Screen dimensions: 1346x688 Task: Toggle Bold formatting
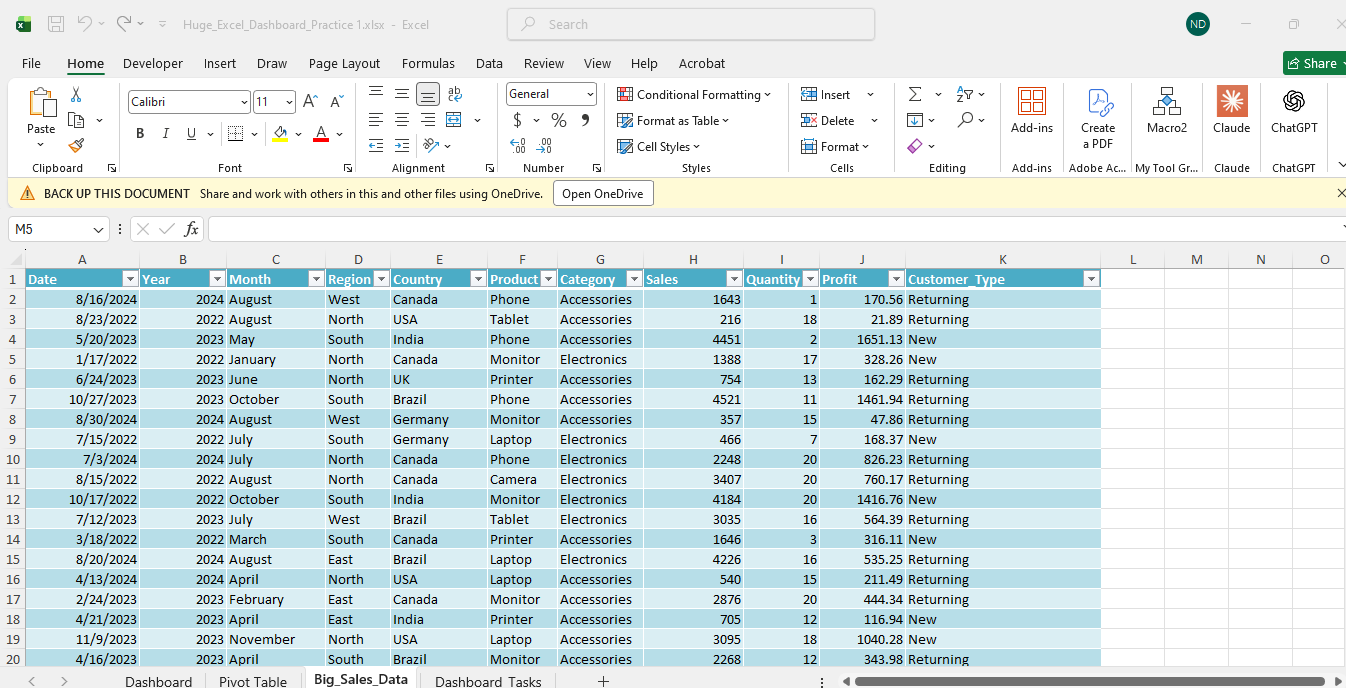[140, 134]
